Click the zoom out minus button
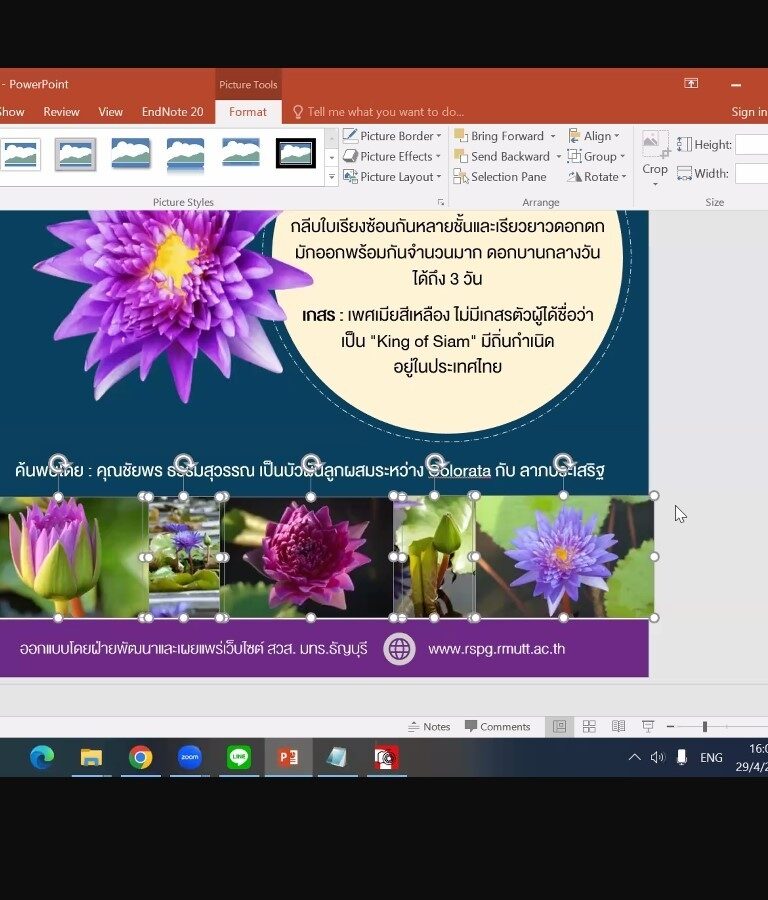768x900 pixels. pos(670,727)
